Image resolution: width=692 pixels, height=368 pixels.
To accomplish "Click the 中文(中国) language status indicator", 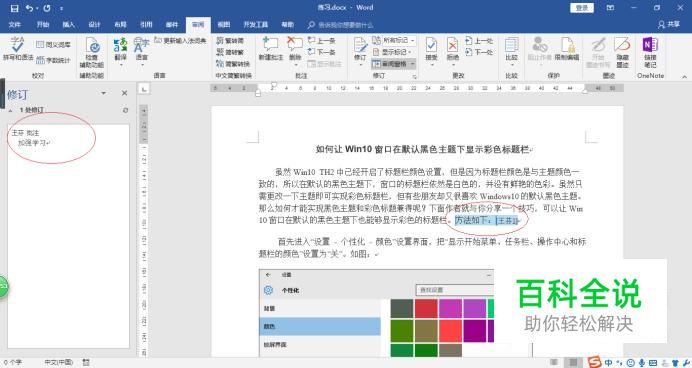I will coord(59,362).
